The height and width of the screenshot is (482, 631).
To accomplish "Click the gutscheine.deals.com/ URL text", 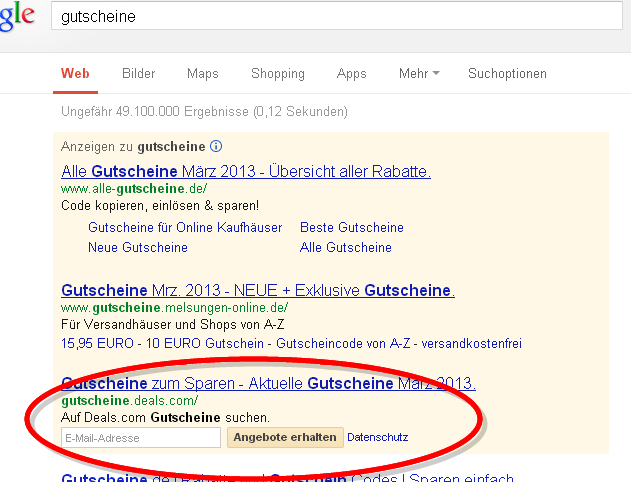I will click(x=130, y=401).
